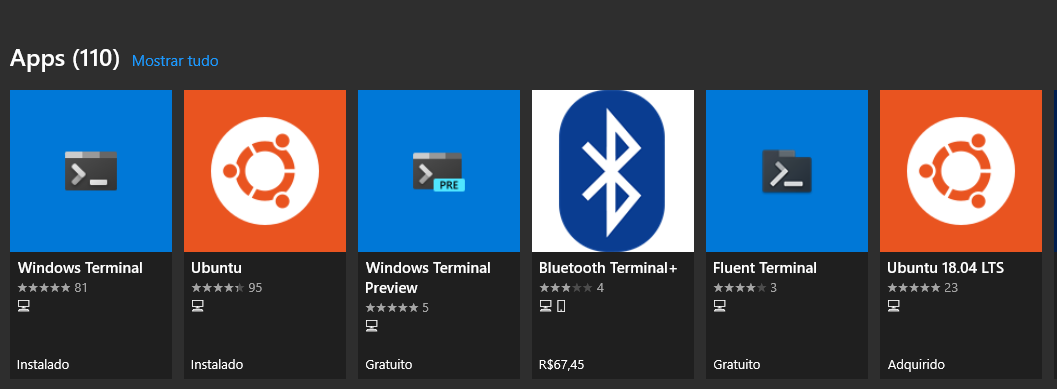Click PC device icon under Fluent Terminal

(719, 307)
